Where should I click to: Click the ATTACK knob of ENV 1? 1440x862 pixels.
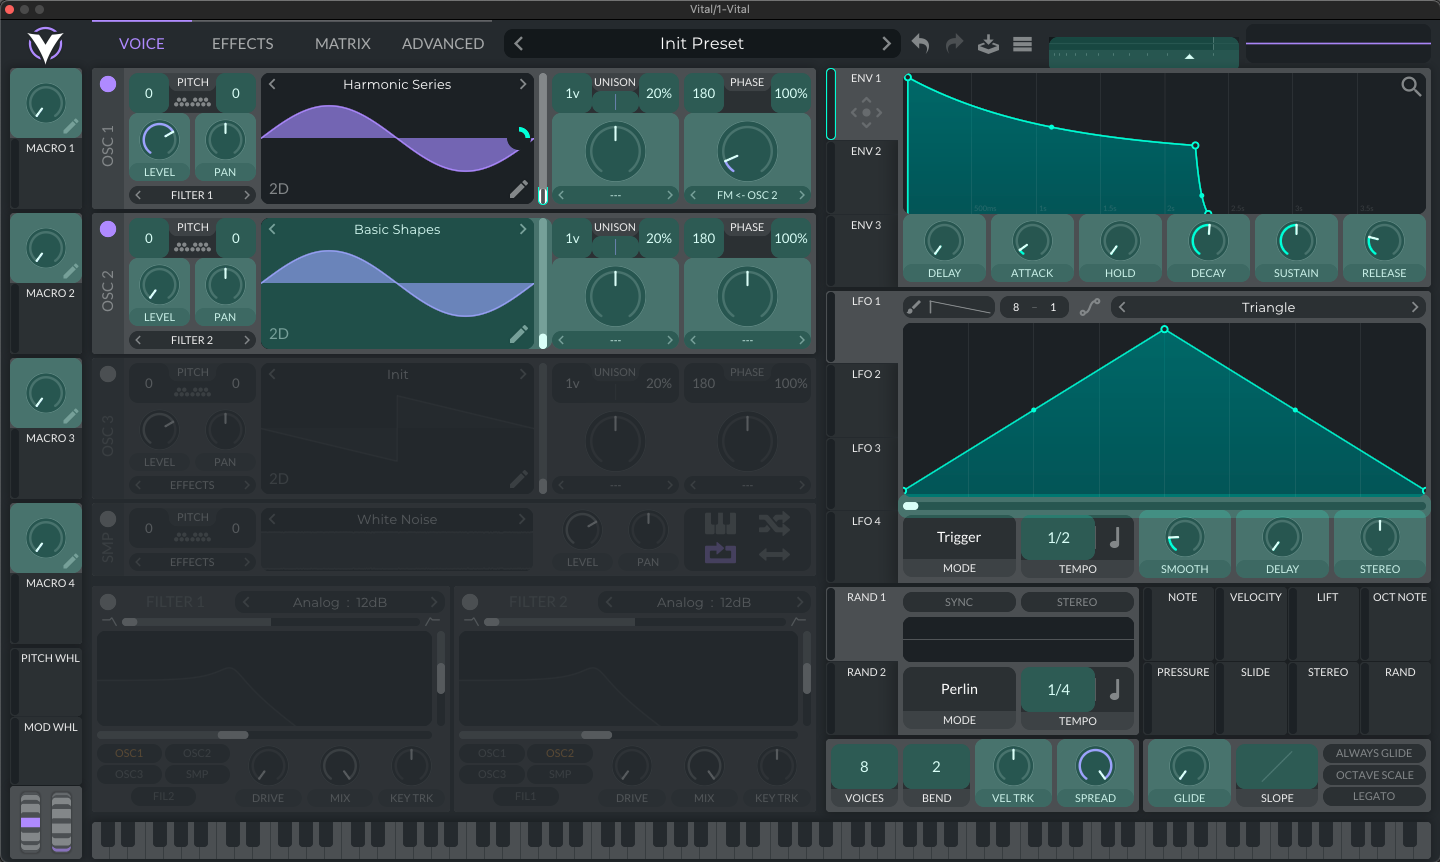coord(1032,241)
